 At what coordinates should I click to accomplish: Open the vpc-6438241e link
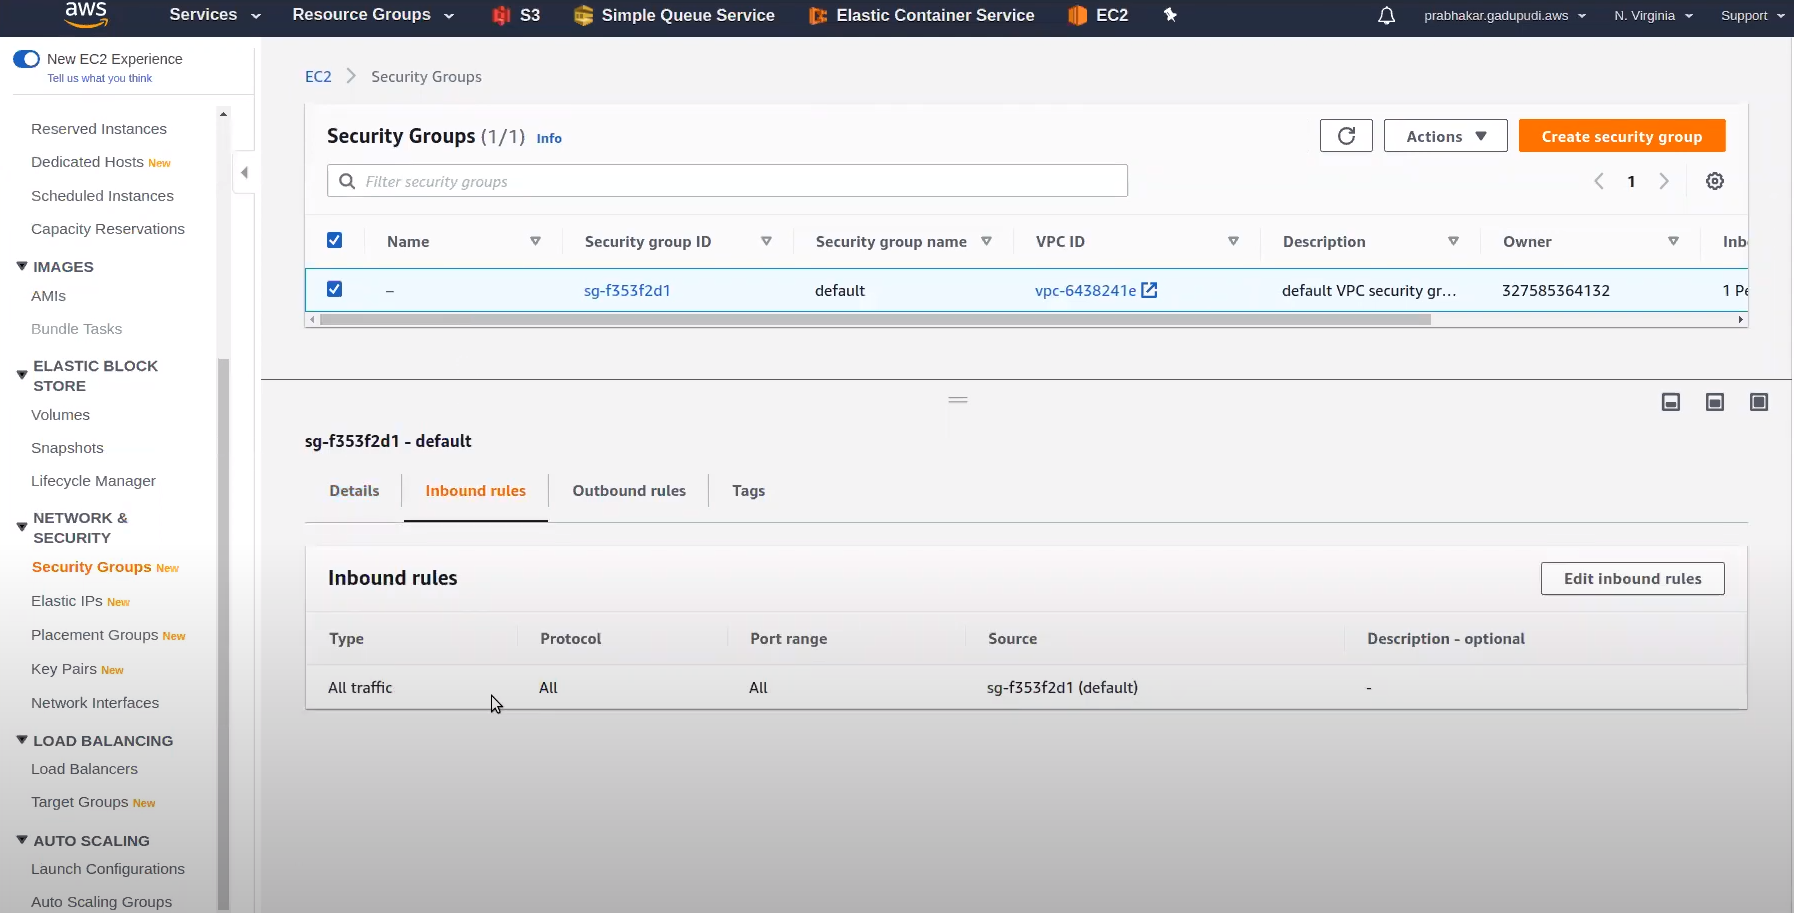1085,290
